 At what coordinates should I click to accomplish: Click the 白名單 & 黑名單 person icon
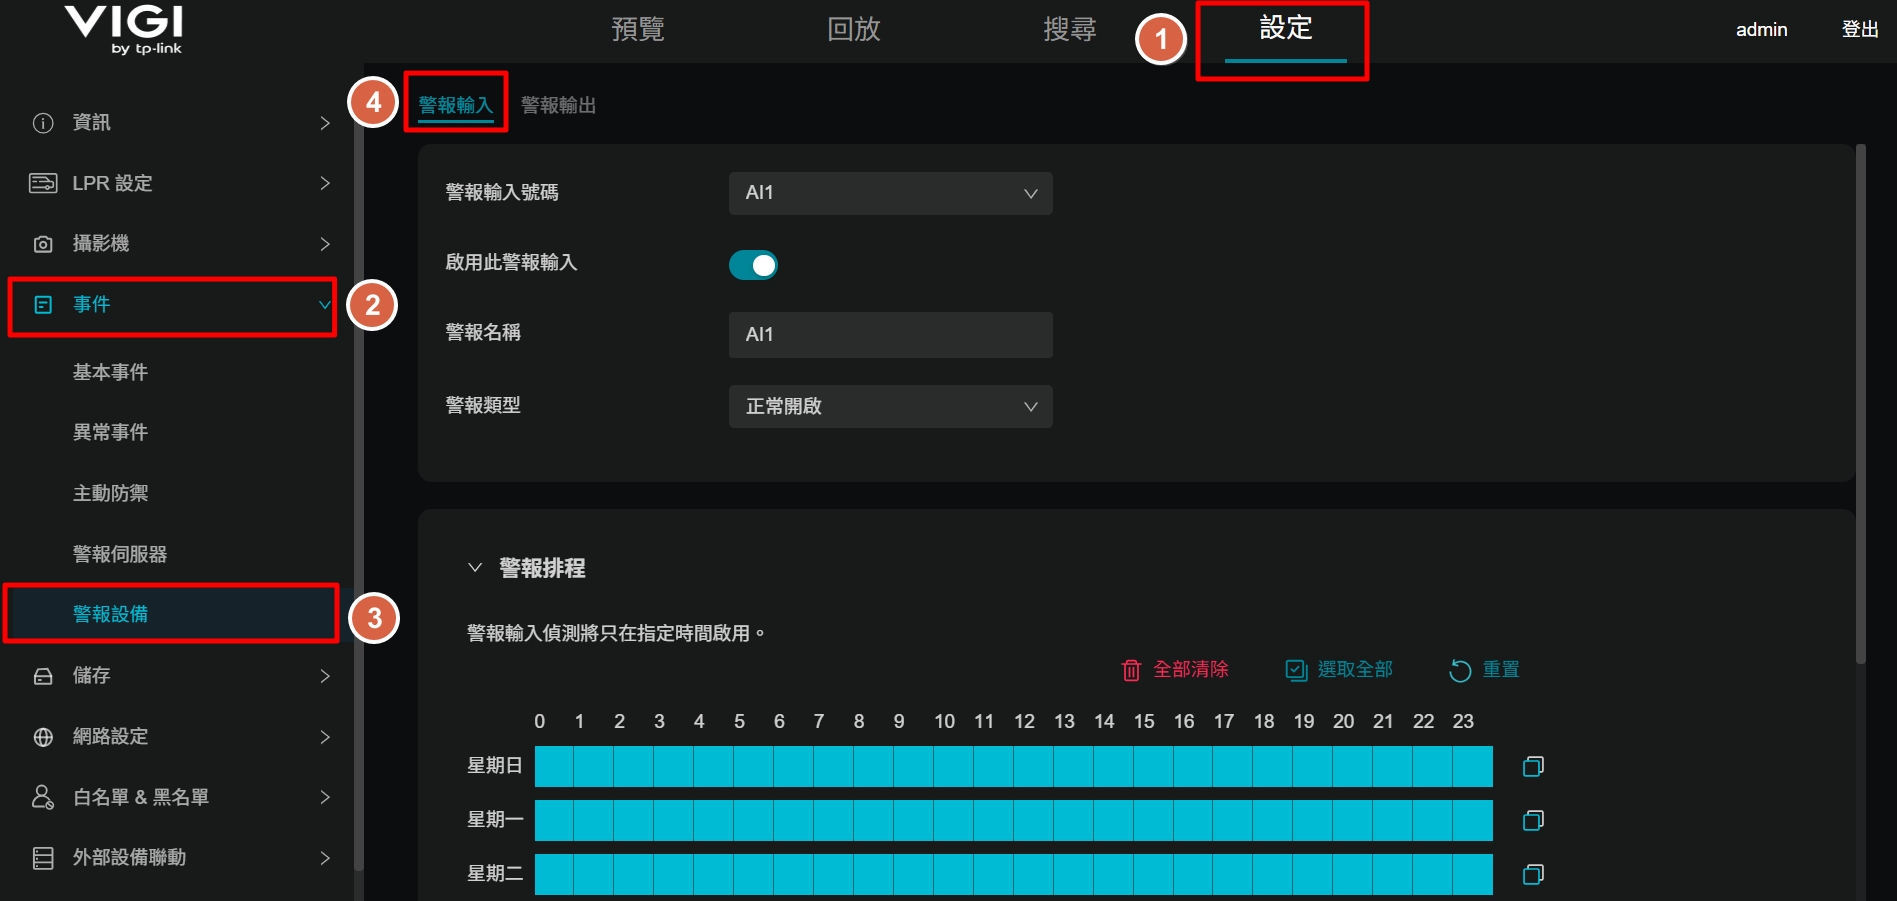click(43, 797)
